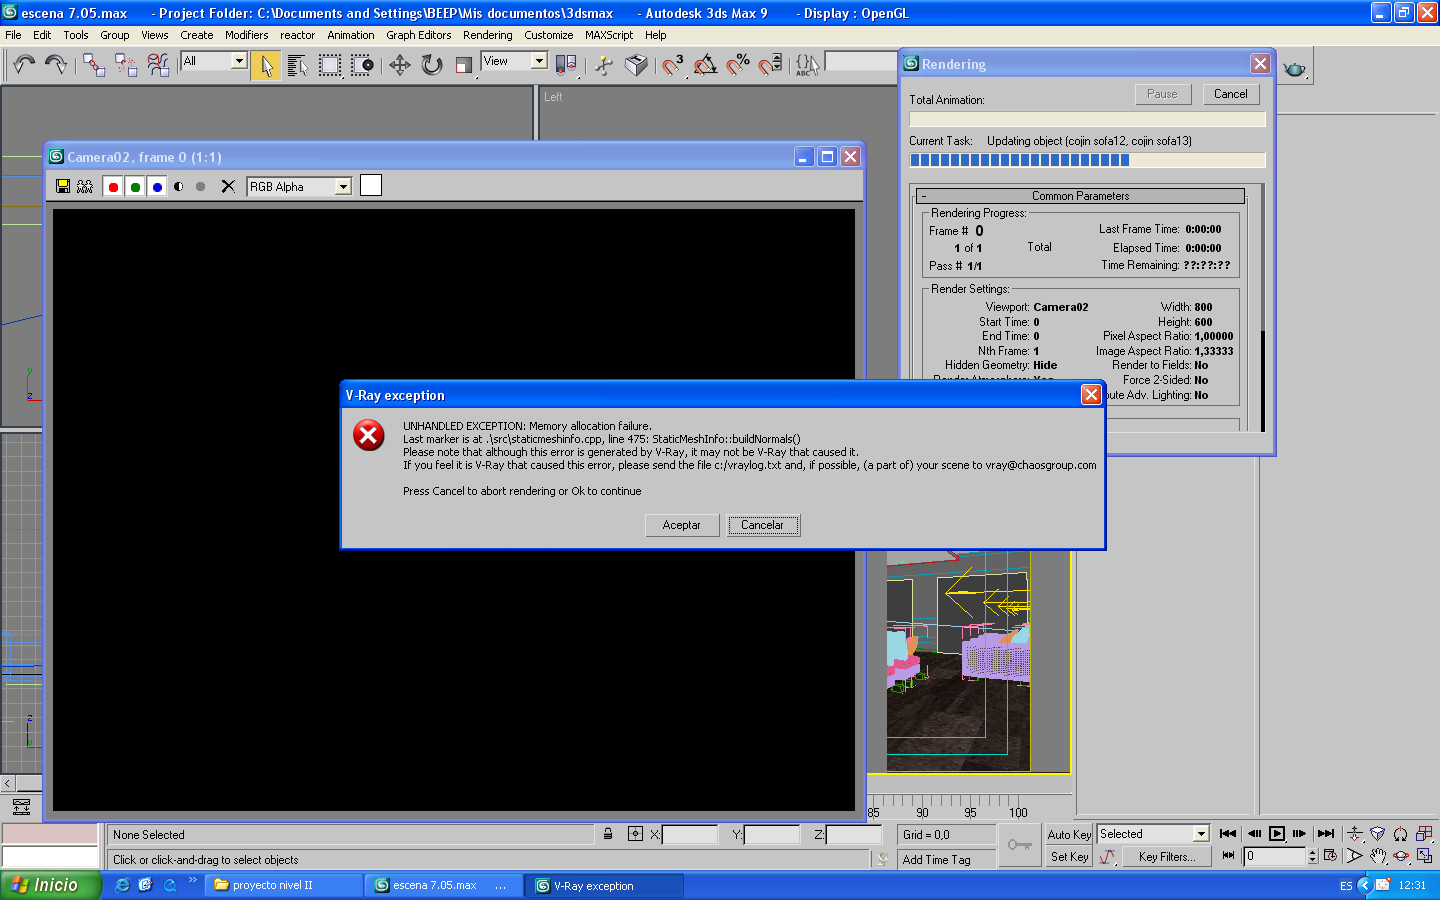Screen dimensions: 1440x900
Task: Click the Current Task progress bar
Action: pyautogui.click(x=1087, y=160)
